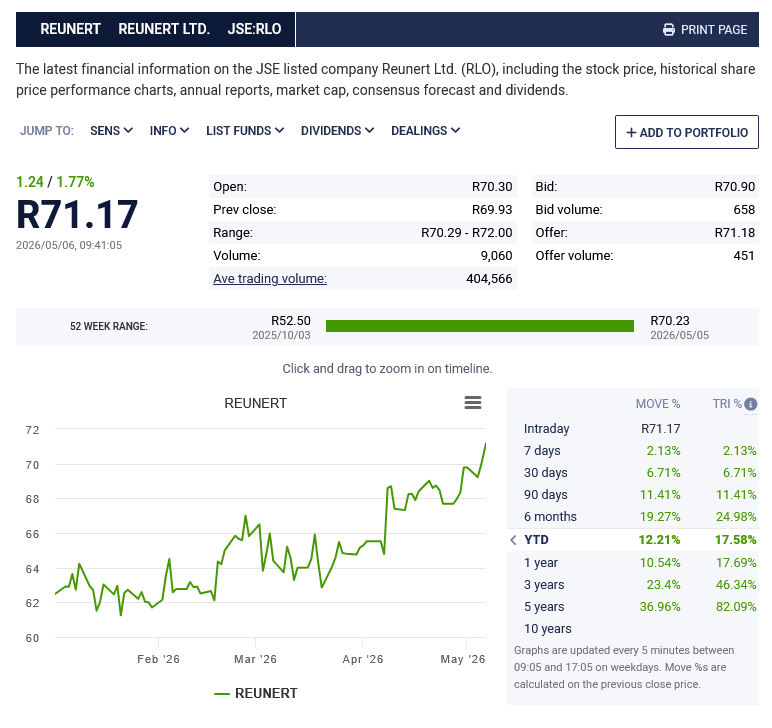Select the 7 days period row
The width and height of the screenshot is (772, 728).
633,451
